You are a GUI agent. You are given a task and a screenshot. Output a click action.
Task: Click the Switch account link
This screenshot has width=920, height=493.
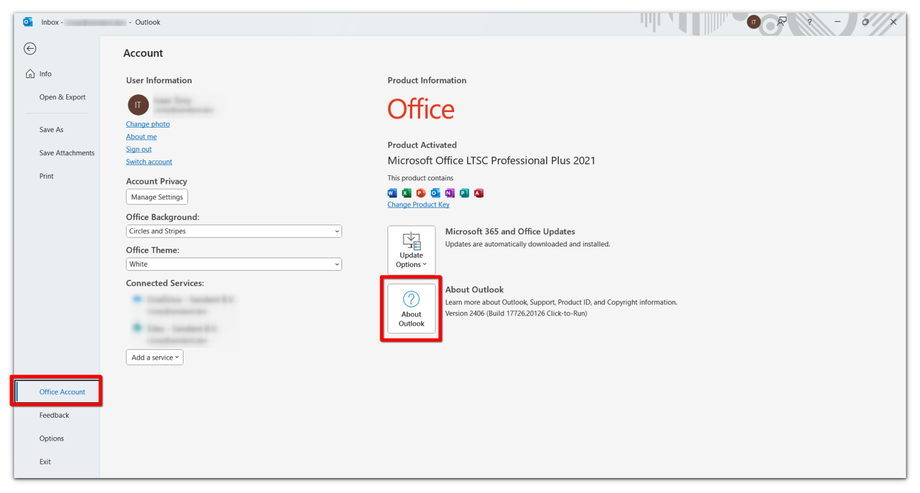coord(149,162)
